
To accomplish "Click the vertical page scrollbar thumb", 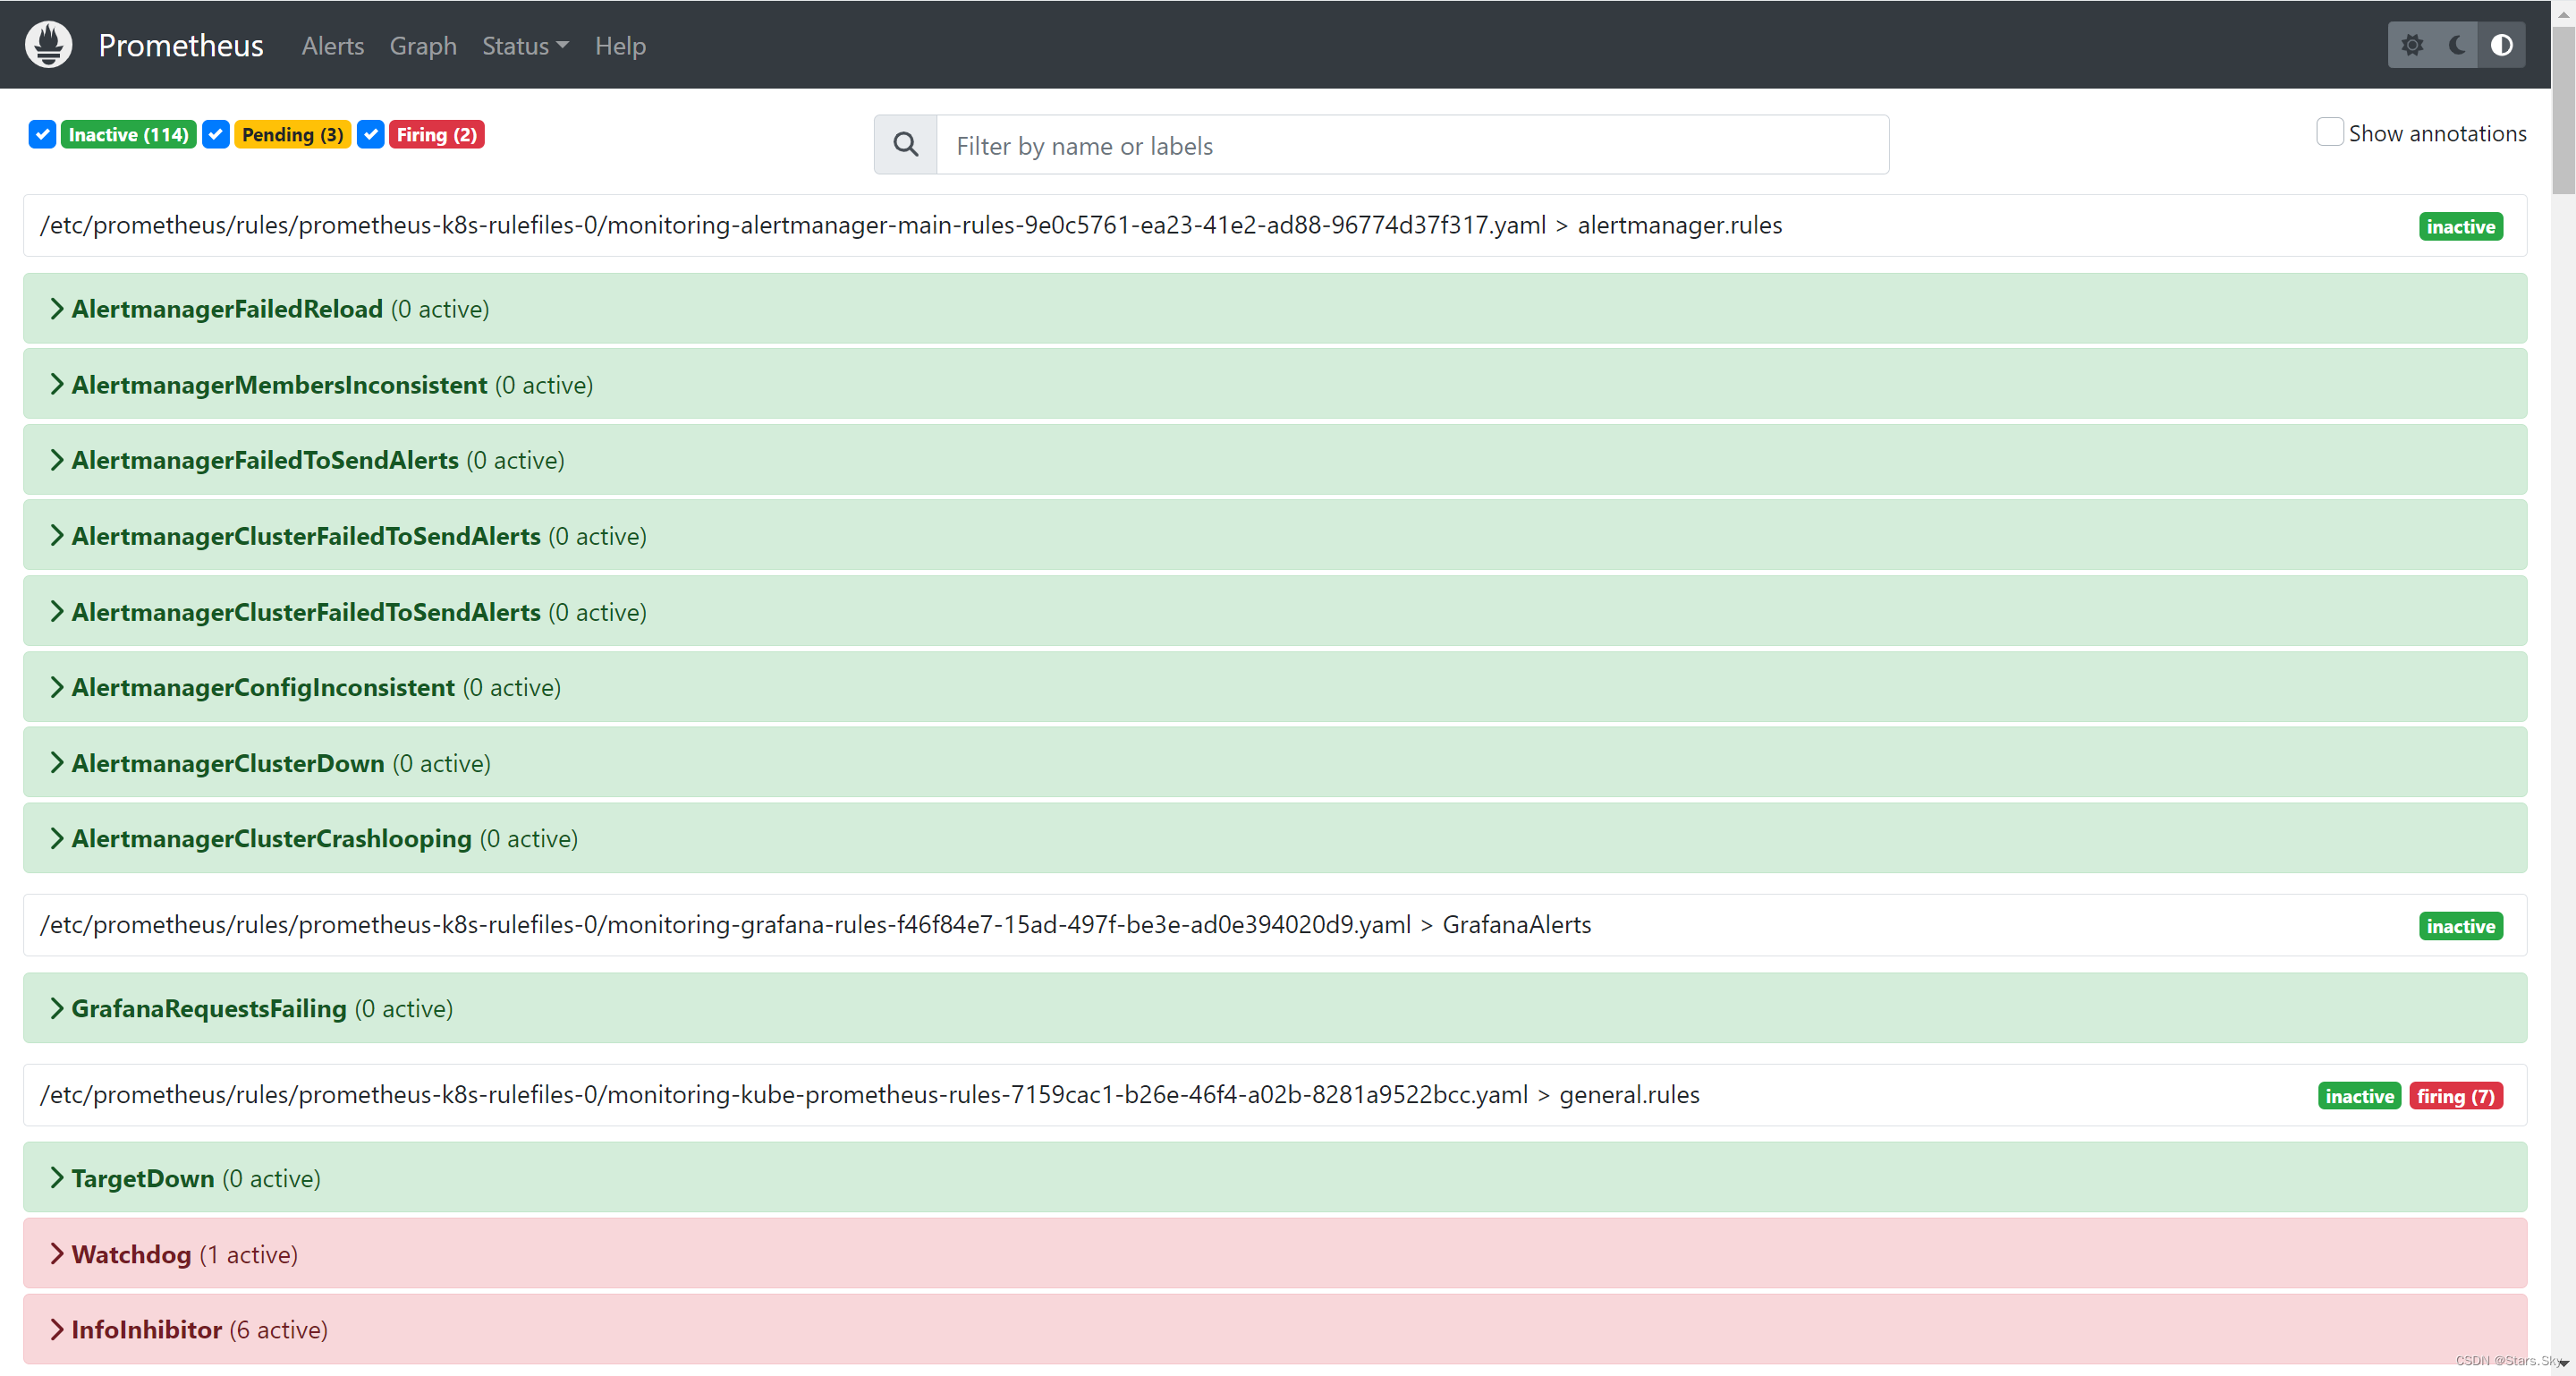I will [x=2563, y=110].
